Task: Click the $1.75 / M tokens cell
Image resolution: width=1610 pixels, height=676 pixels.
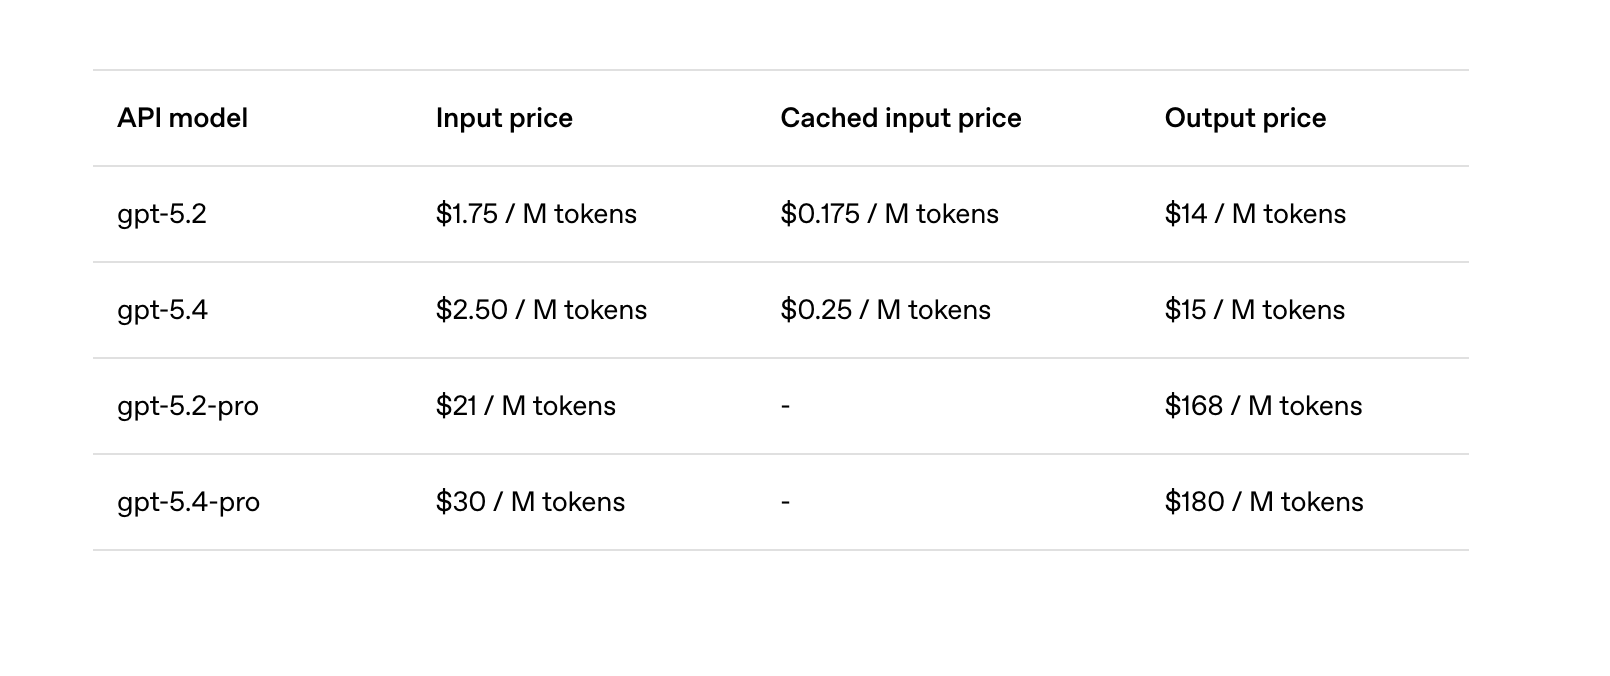Action: coord(536,214)
